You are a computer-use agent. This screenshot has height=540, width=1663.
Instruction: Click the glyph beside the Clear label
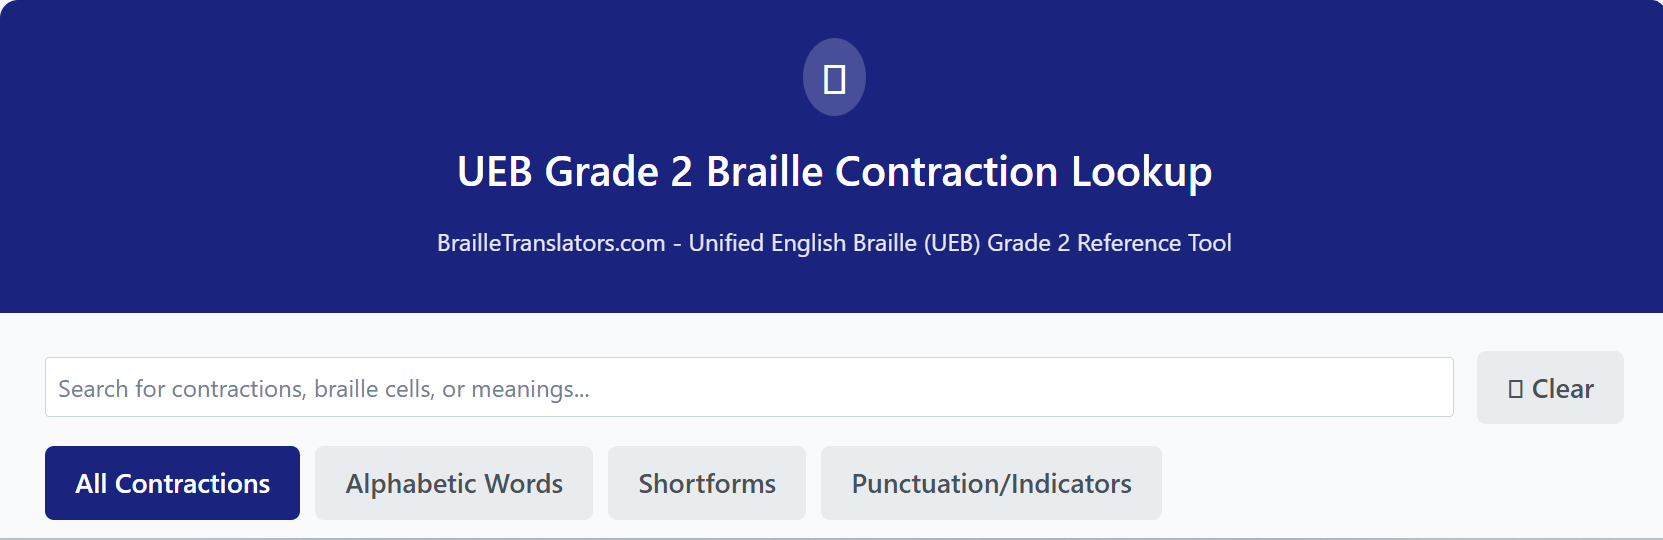coord(1515,389)
